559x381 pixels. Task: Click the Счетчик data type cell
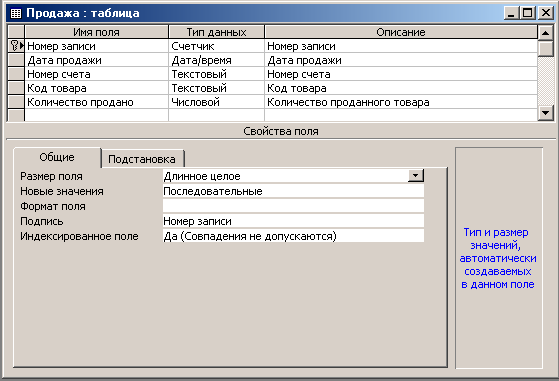[x=216, y=46]
